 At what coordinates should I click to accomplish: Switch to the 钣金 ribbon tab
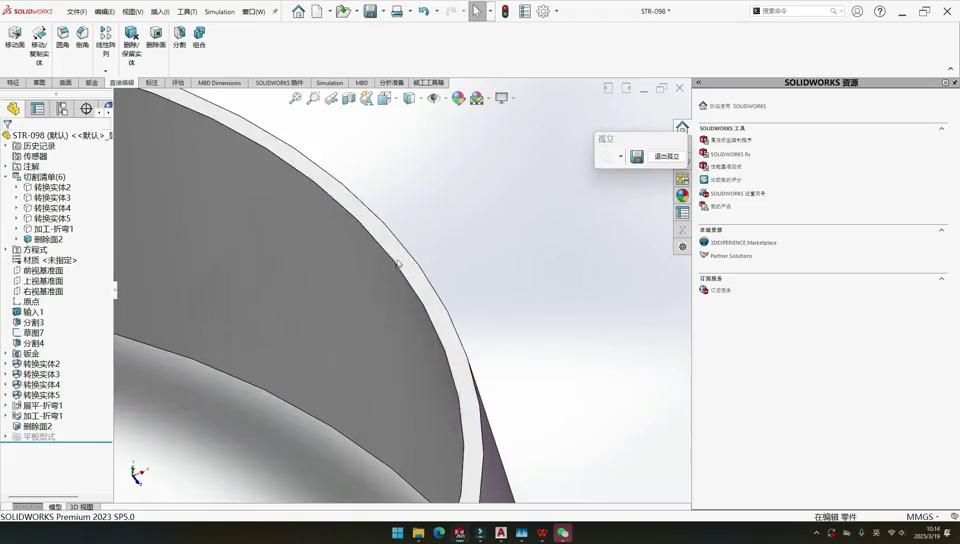click(x=92, y=83)
